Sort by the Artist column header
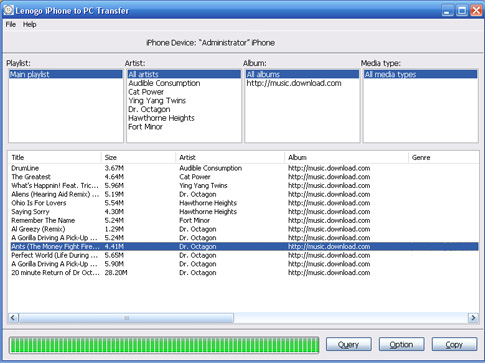The image size is (485, 363). tap(230, 157)
